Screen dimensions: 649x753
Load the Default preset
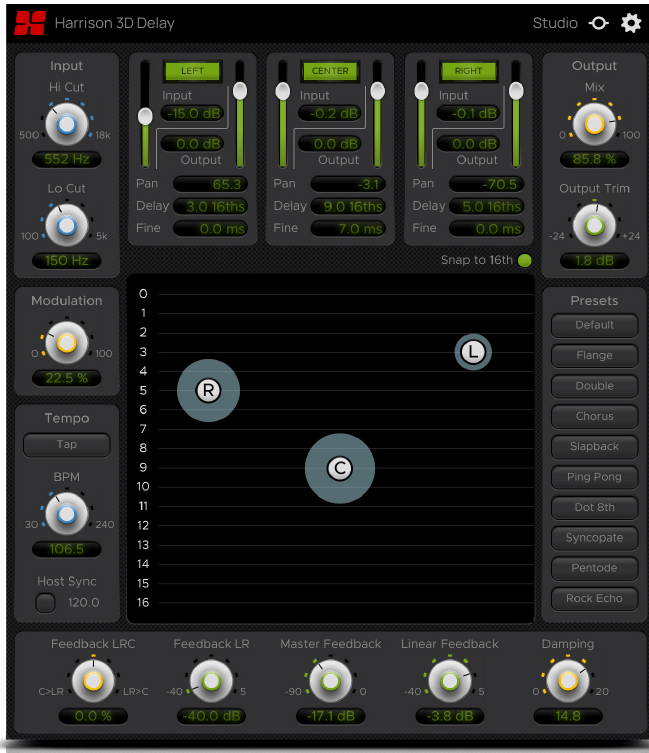[x=594, y=325]
